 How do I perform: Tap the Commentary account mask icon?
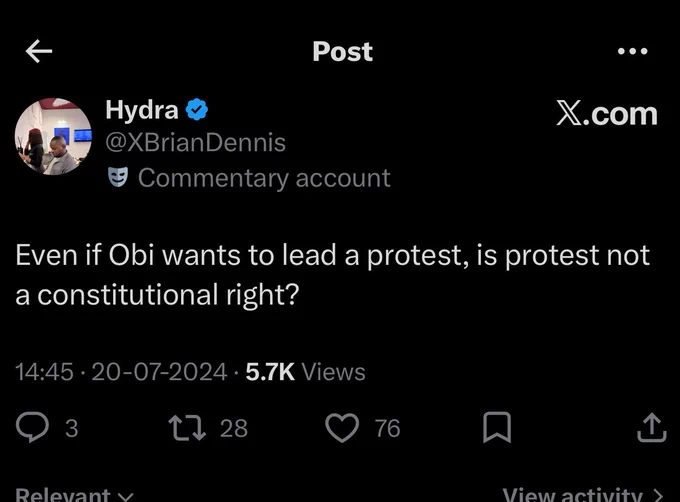tap(118, 177)
